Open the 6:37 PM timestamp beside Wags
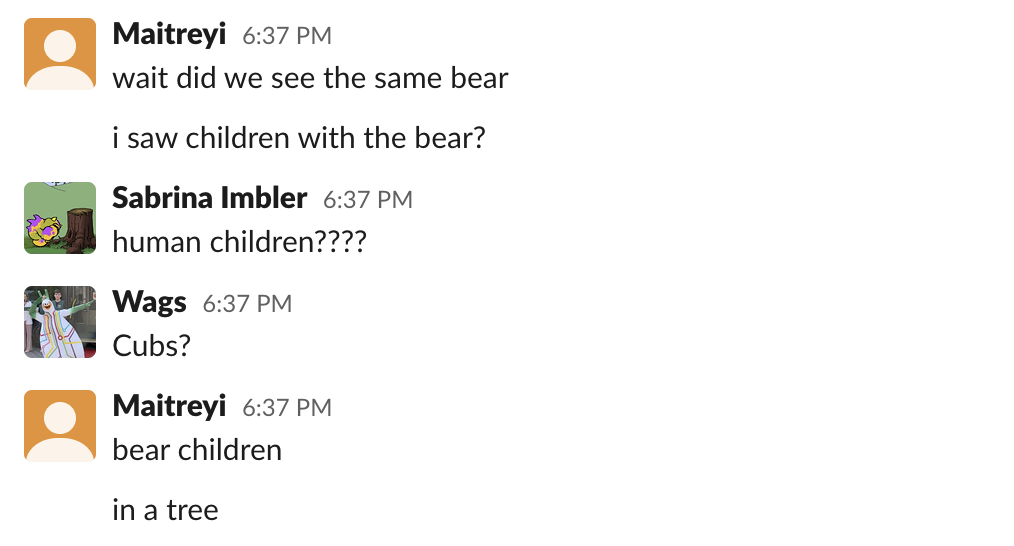This screenshot has height=546, width=1014. coord(248,303)
